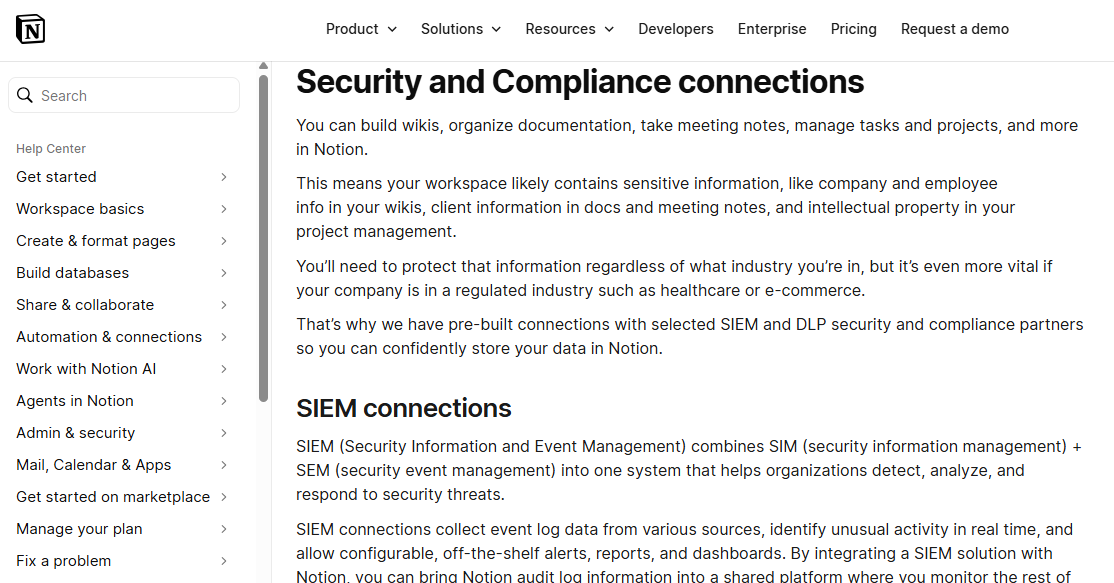This screenshot has width=1114, height=583.
Task: Open the Get started sidebar link
Action: (x=56, y=177)
